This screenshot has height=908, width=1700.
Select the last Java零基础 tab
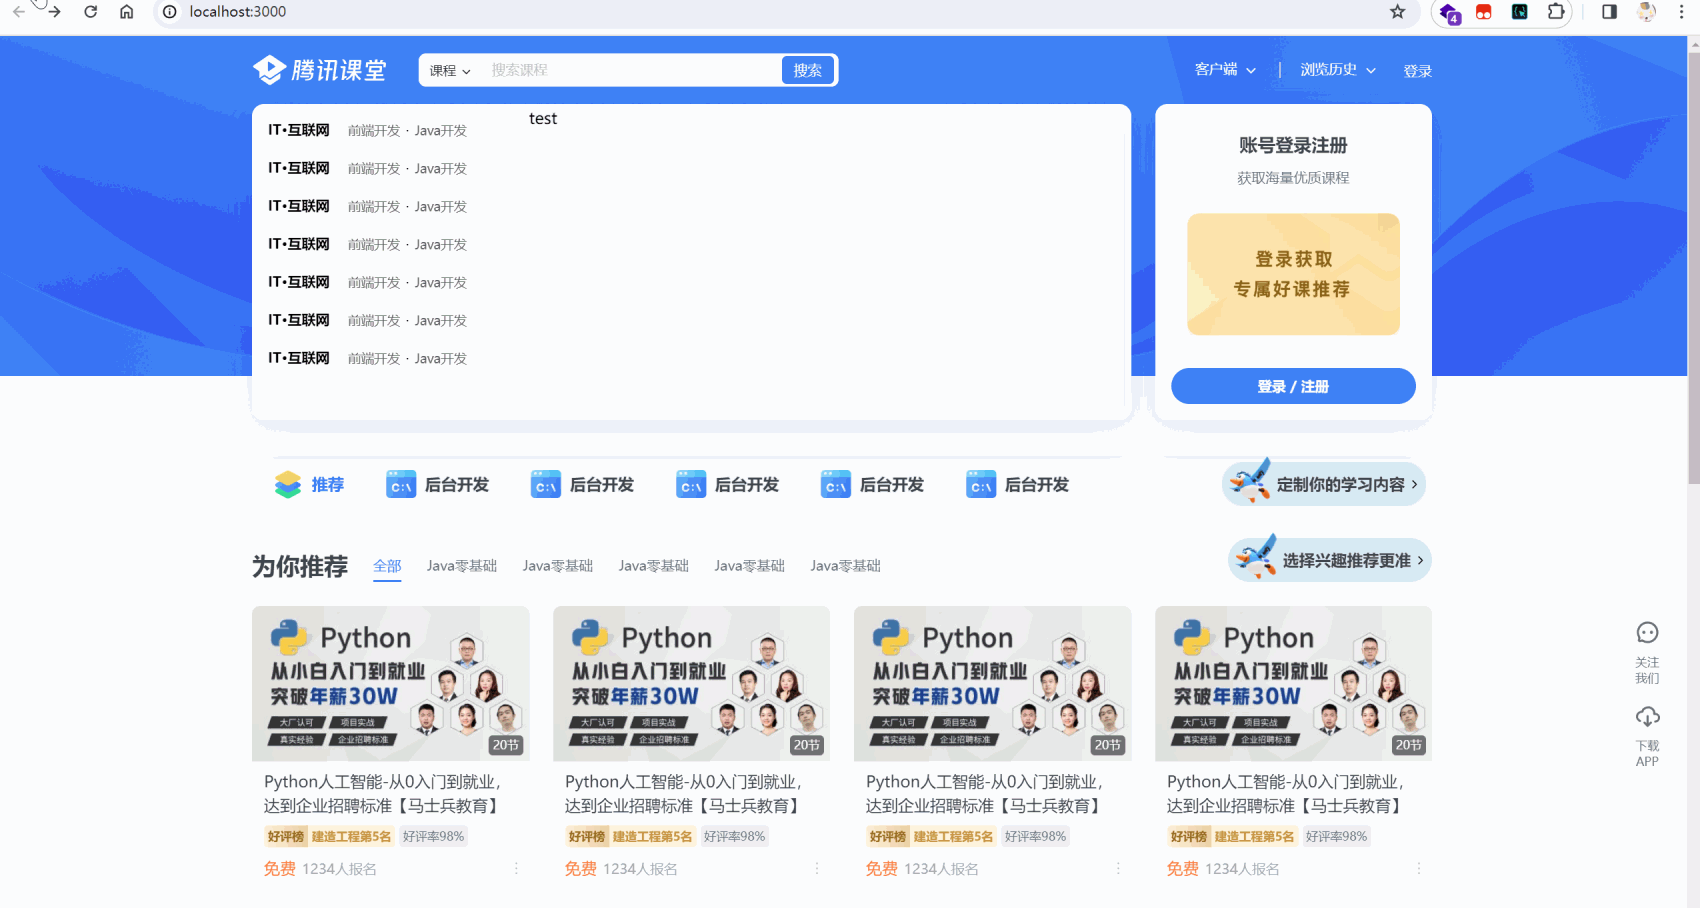click(x=846, y=566)
